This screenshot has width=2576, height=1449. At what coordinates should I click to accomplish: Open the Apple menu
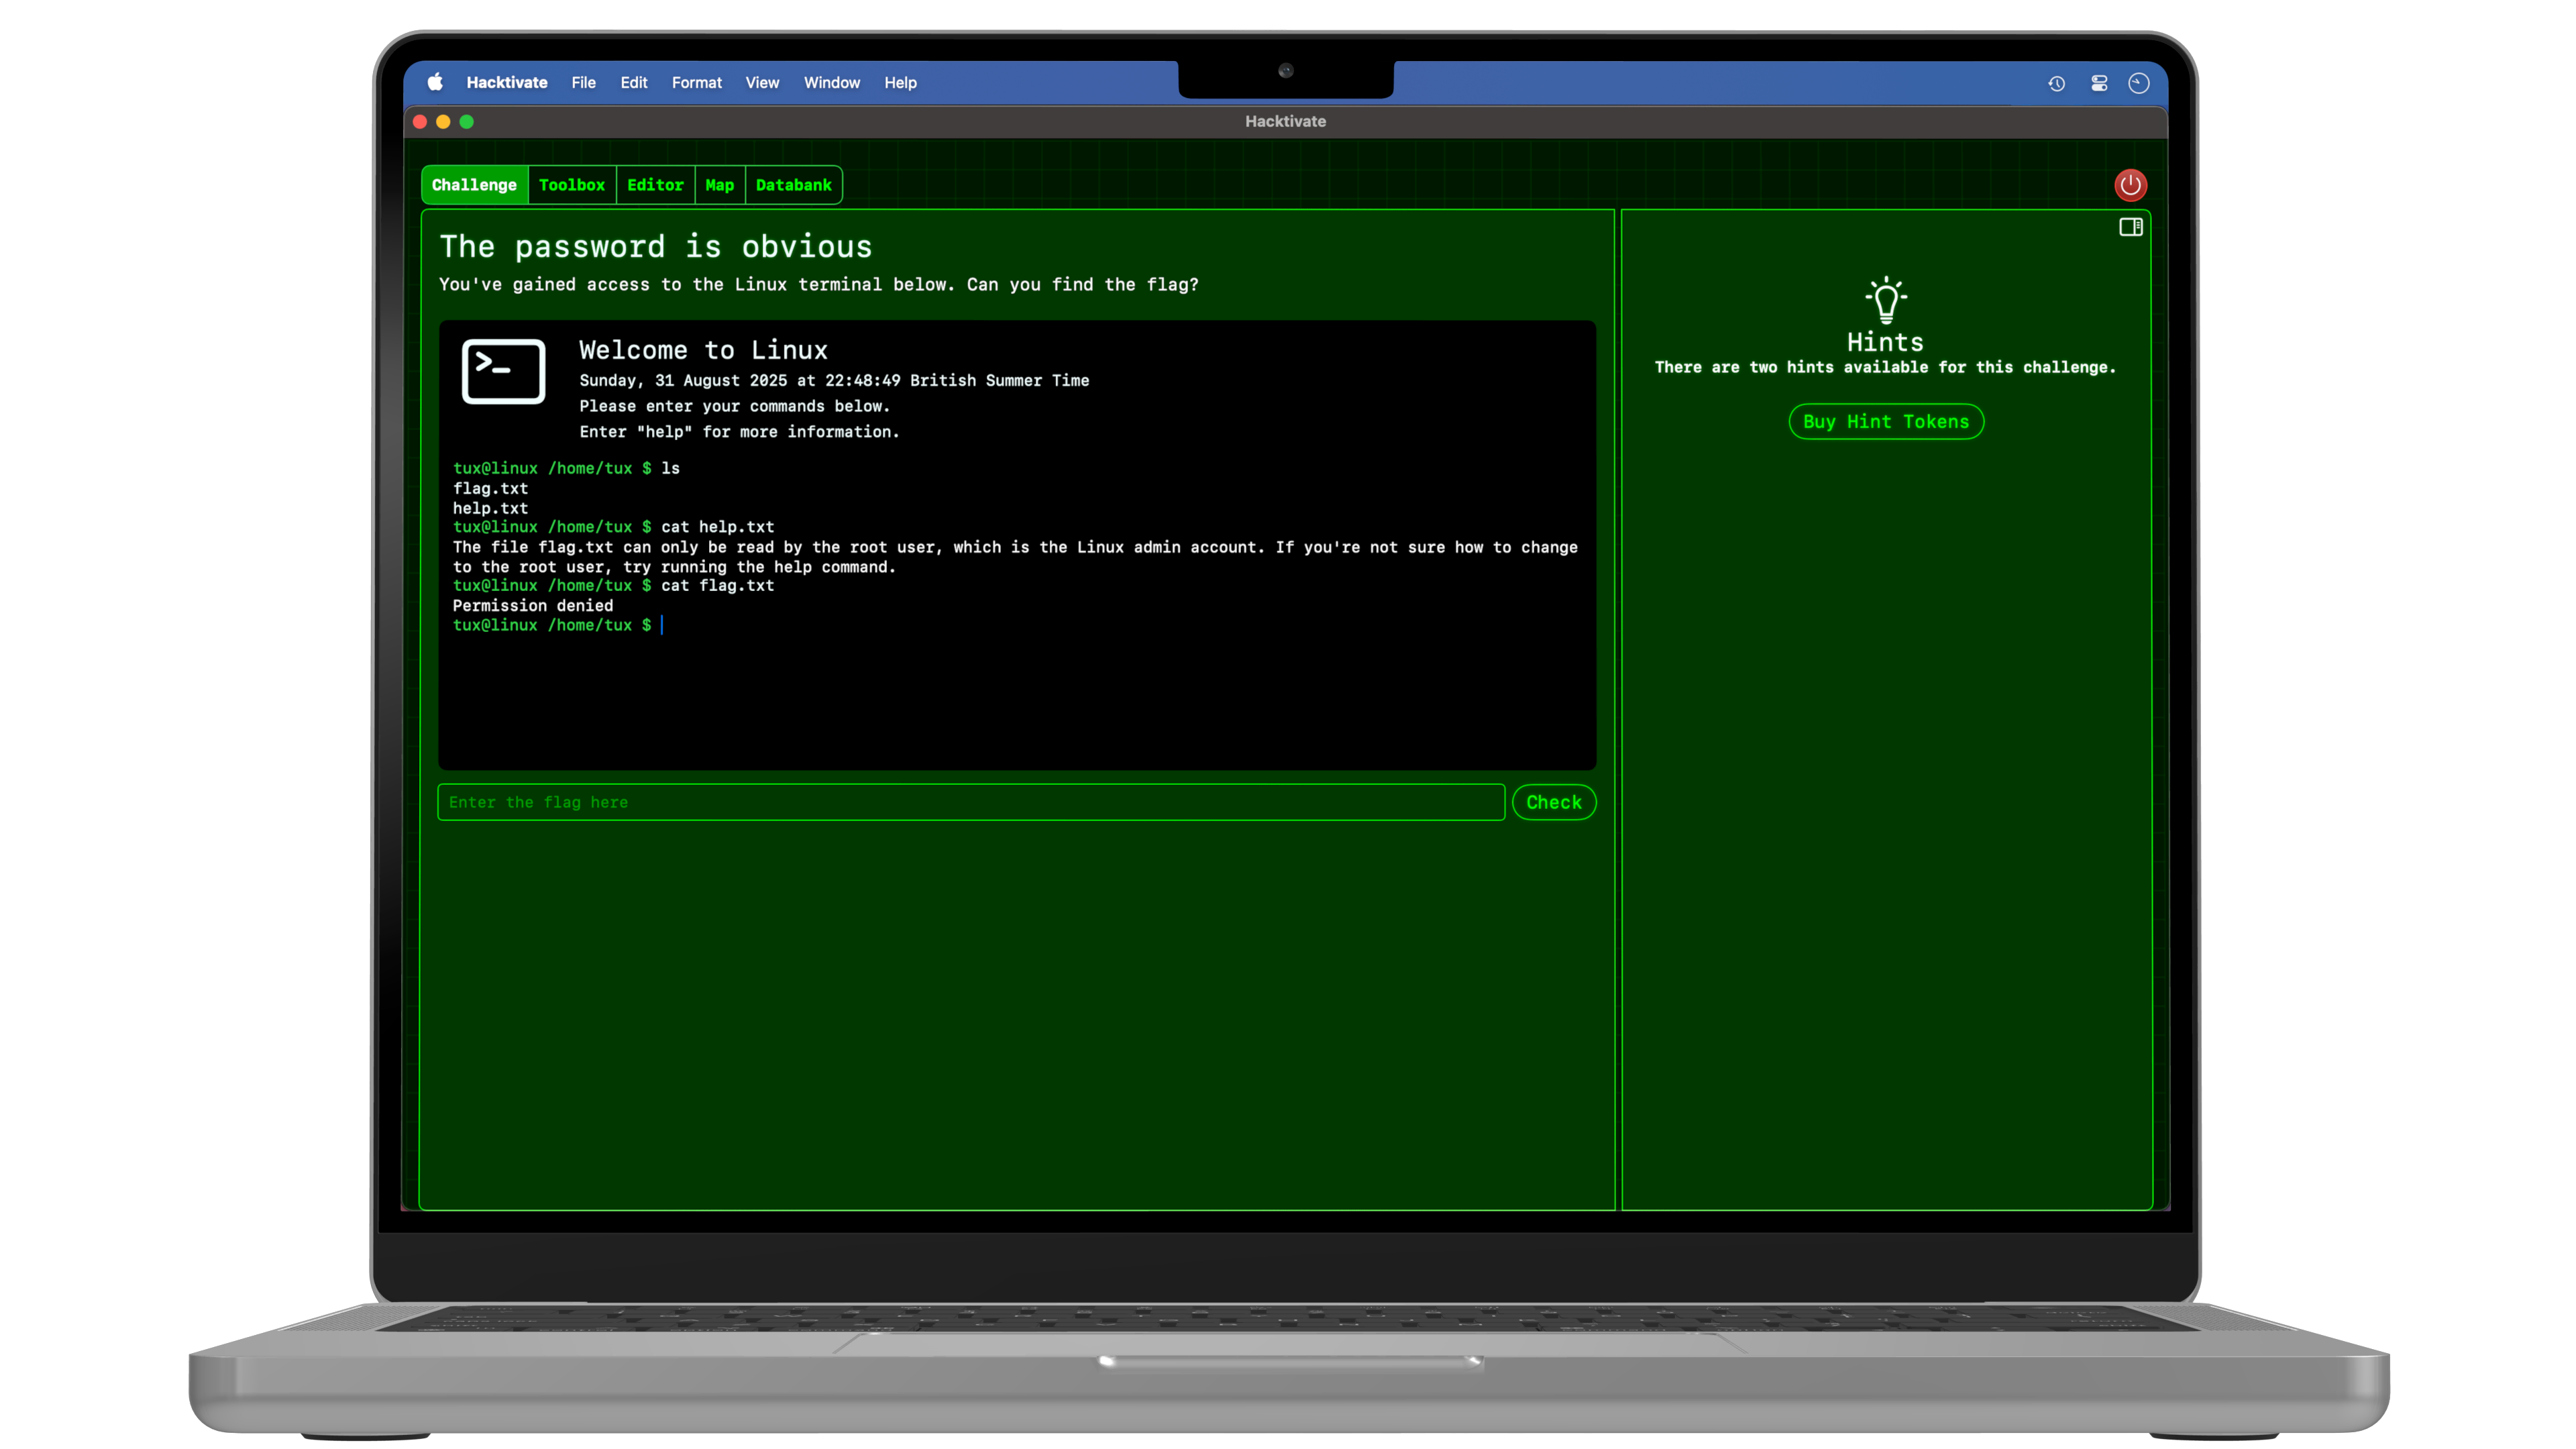(435, 83)
